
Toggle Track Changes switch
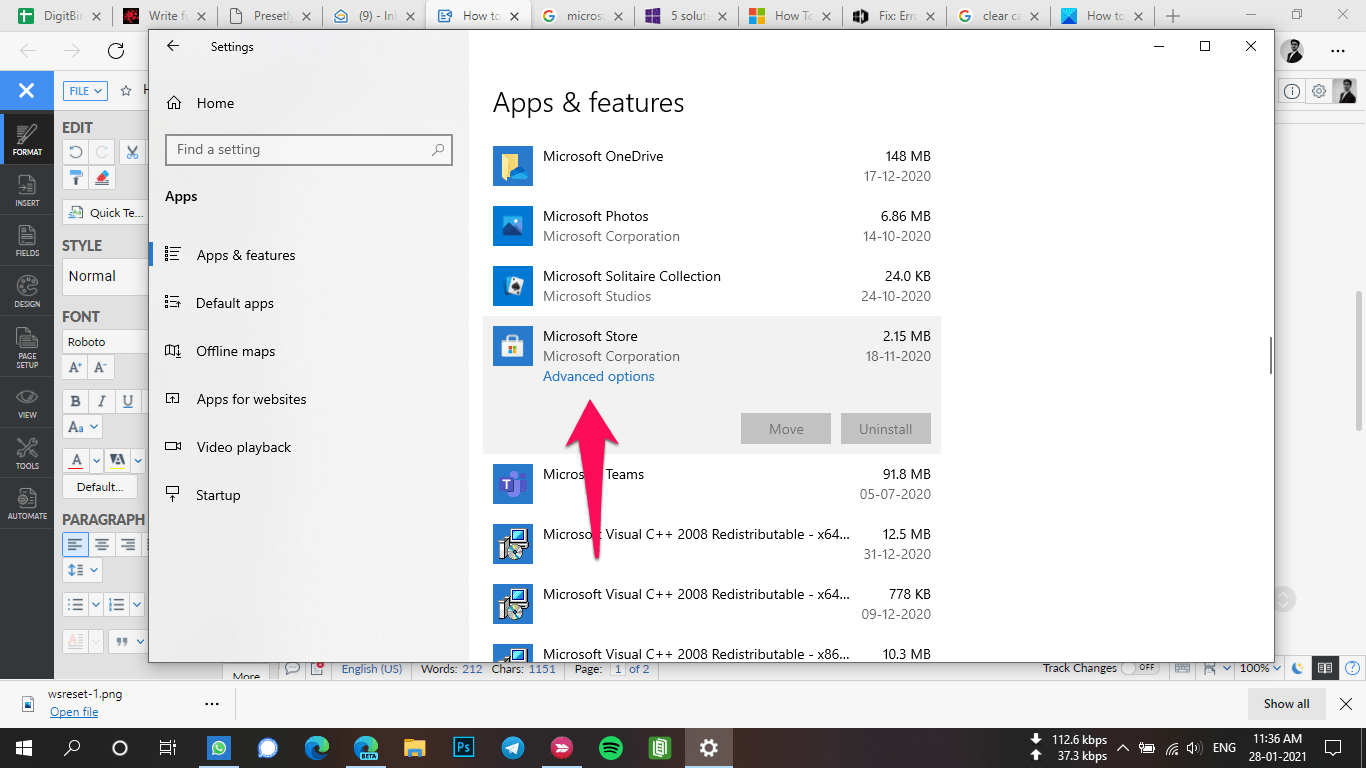tap(1140, 668)
